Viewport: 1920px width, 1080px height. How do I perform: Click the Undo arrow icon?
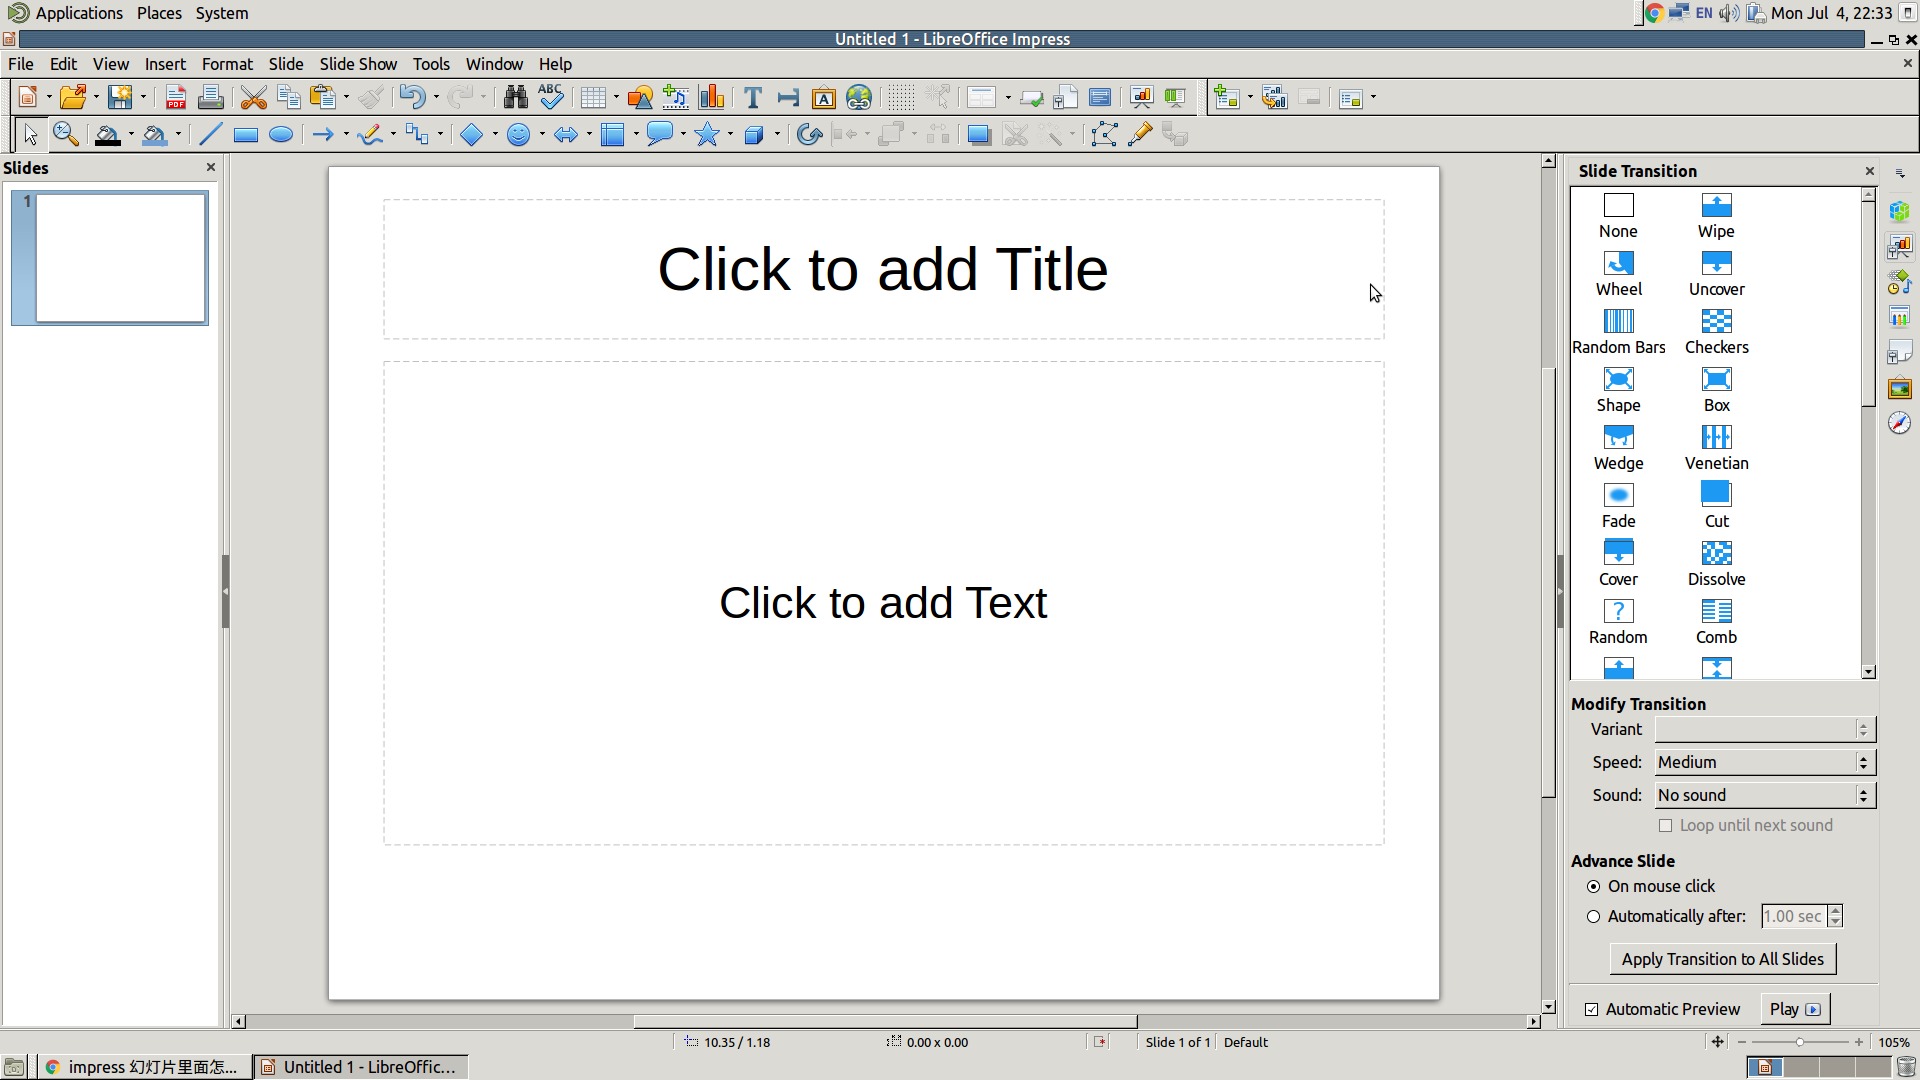[412, 98]
